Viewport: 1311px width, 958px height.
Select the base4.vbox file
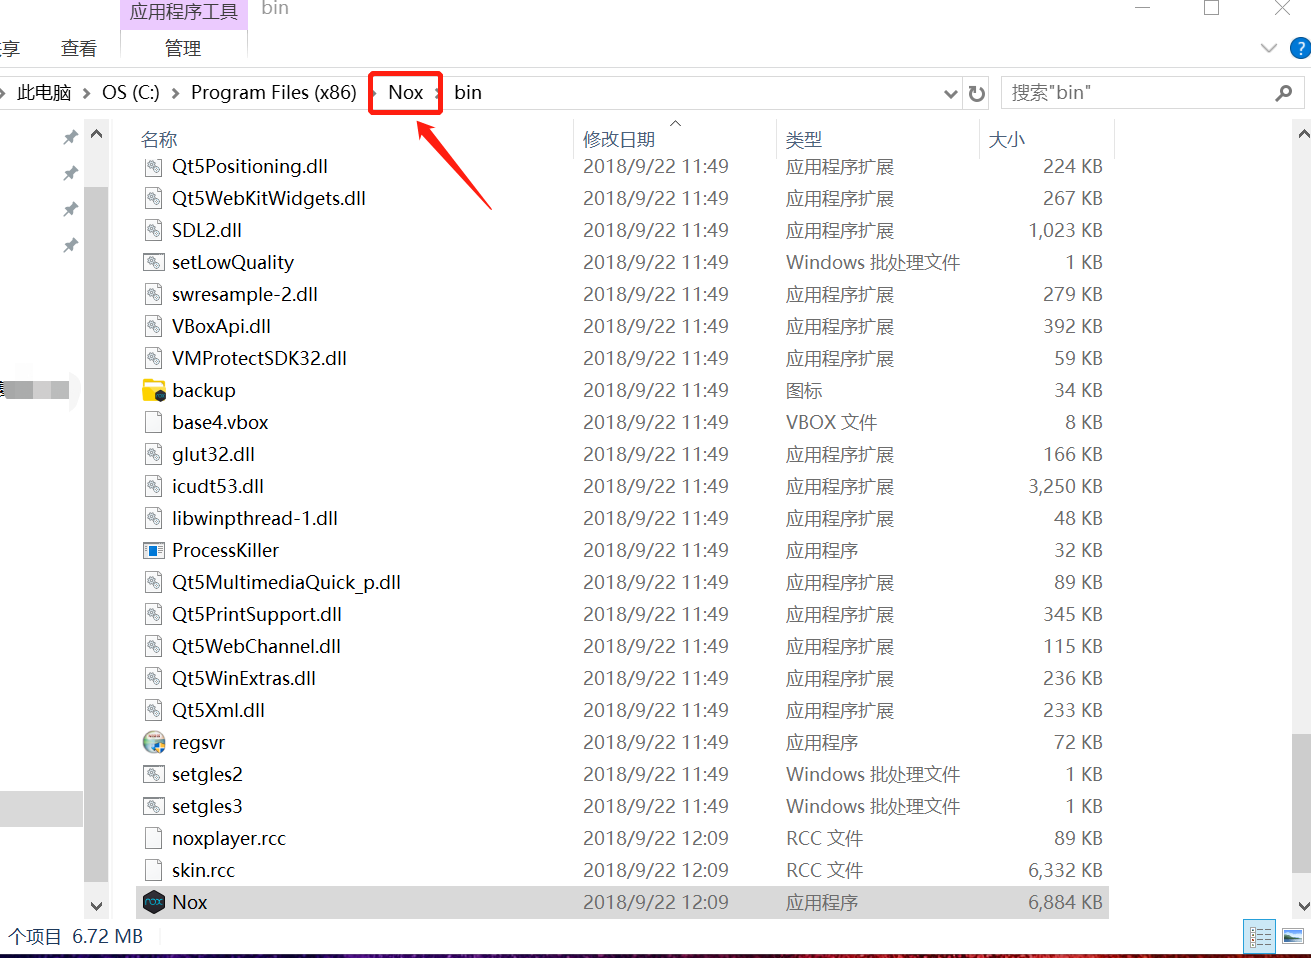(218, 422)
